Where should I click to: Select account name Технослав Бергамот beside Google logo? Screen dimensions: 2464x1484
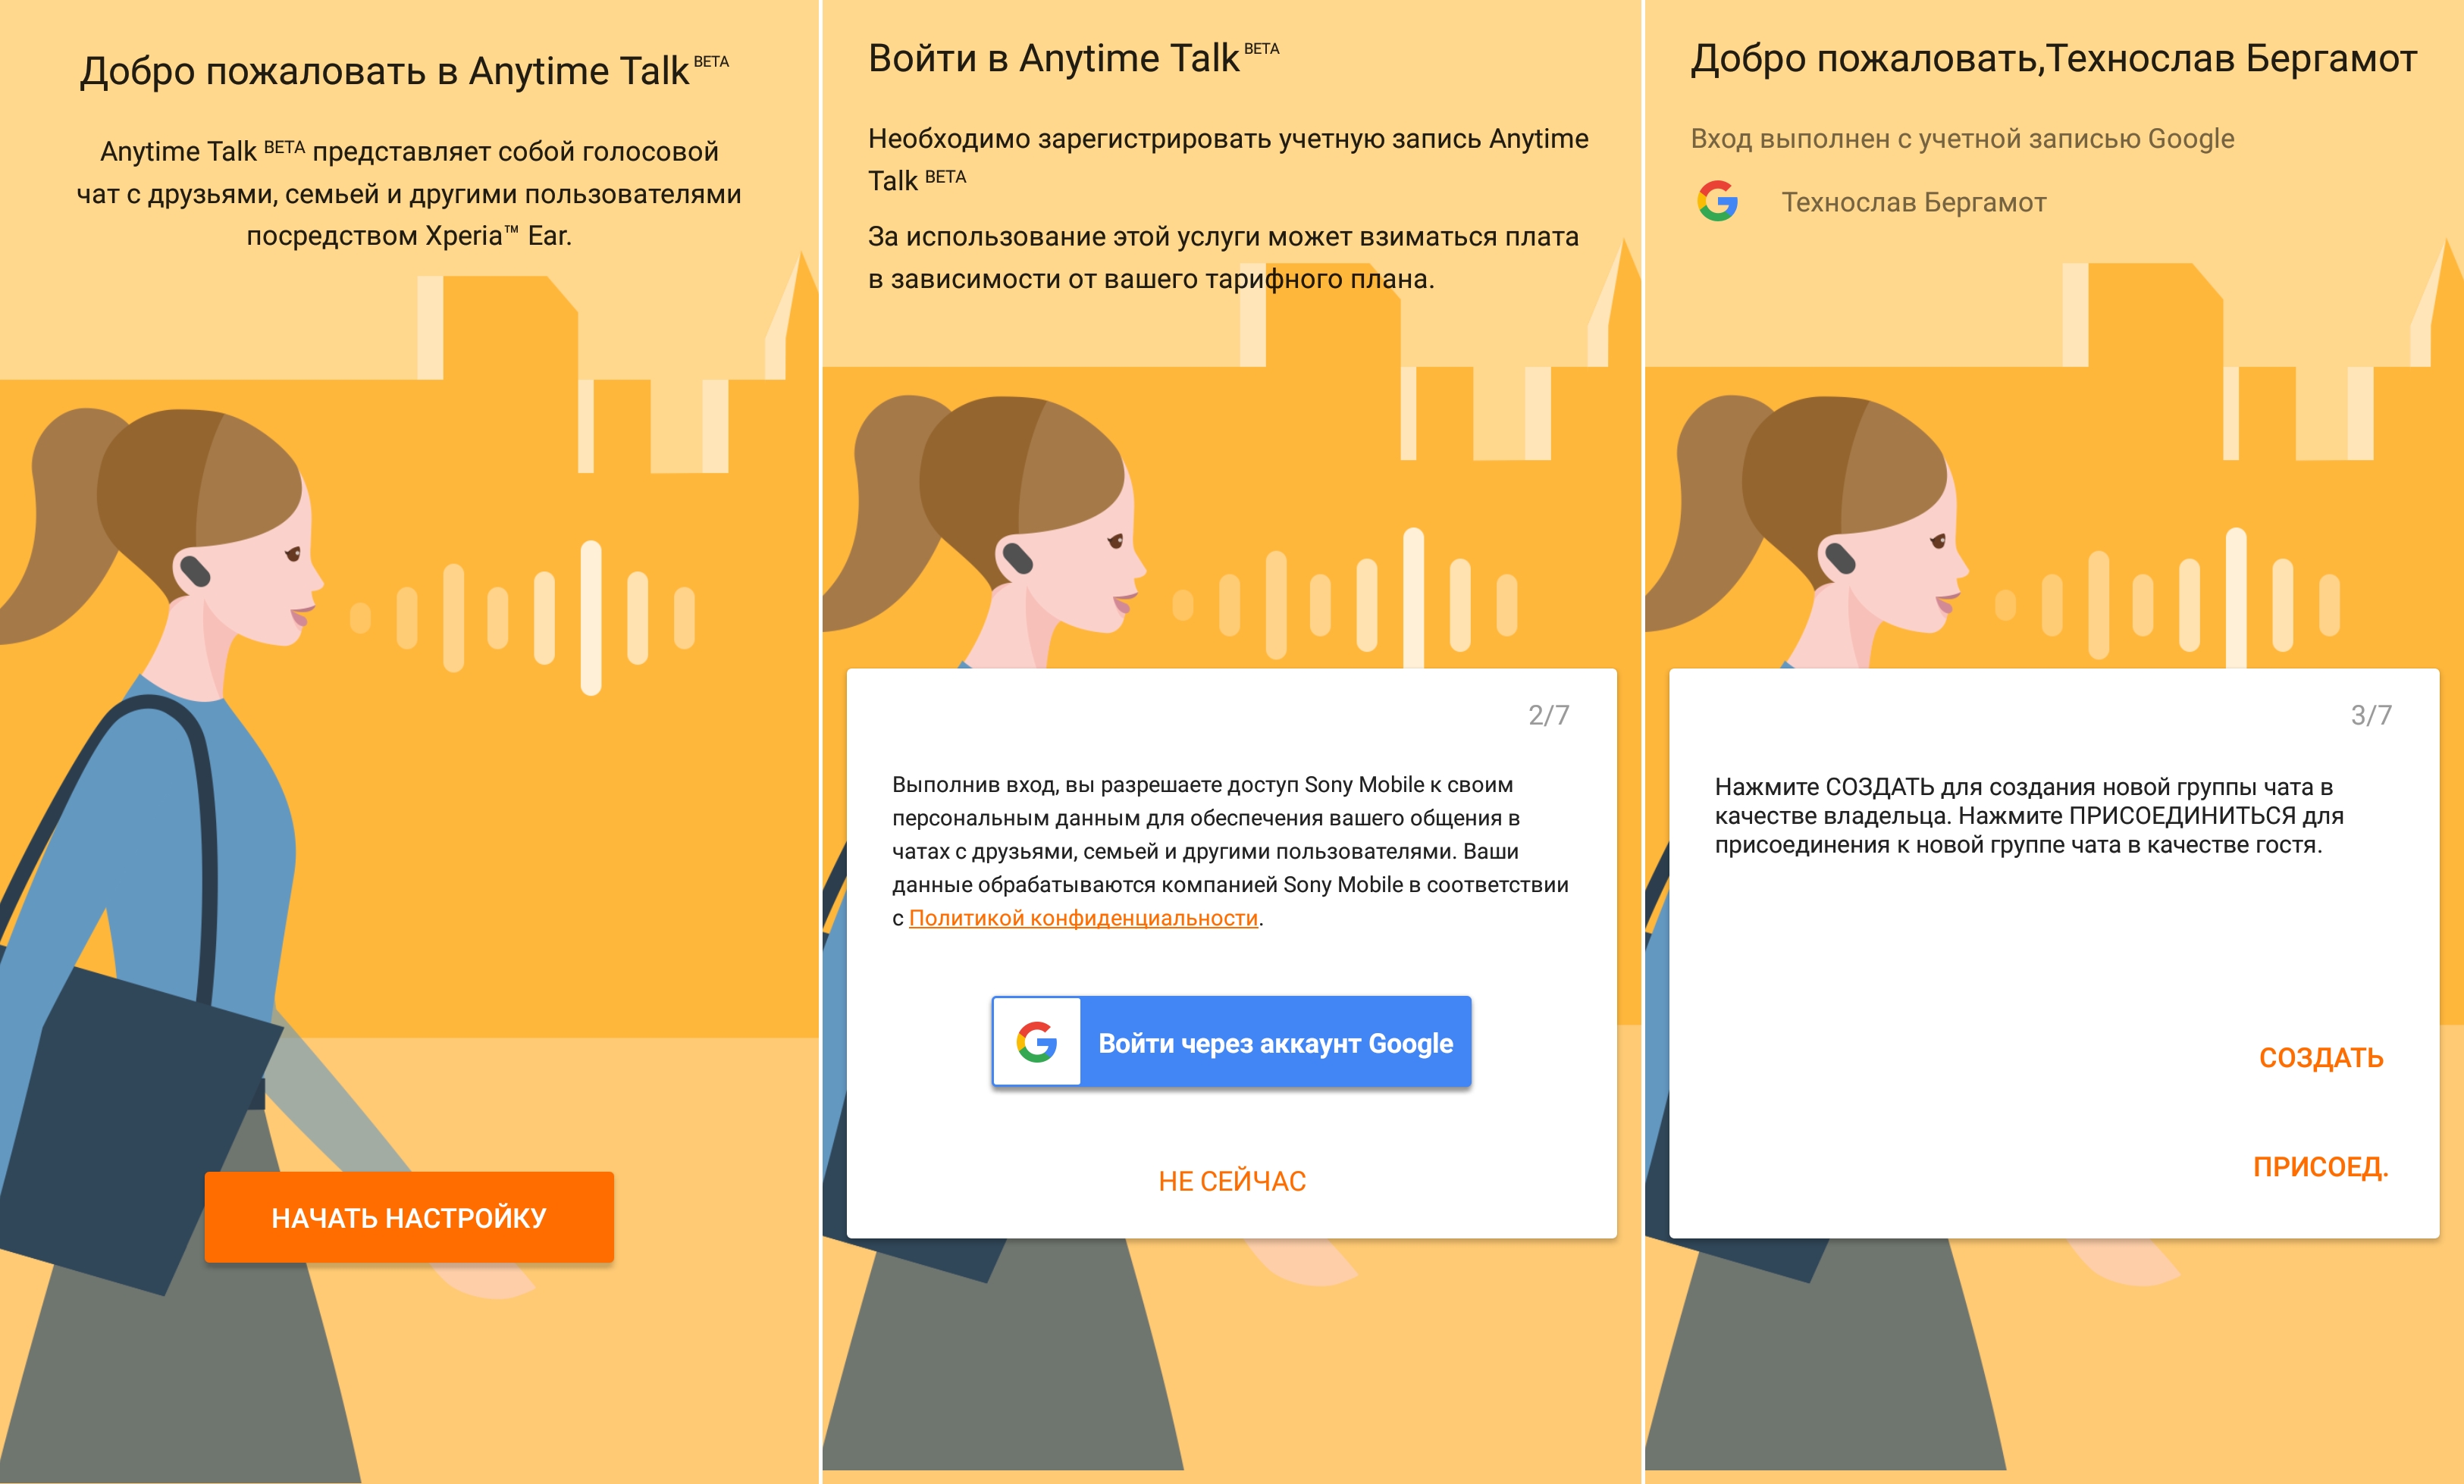tap(1914, 203)
